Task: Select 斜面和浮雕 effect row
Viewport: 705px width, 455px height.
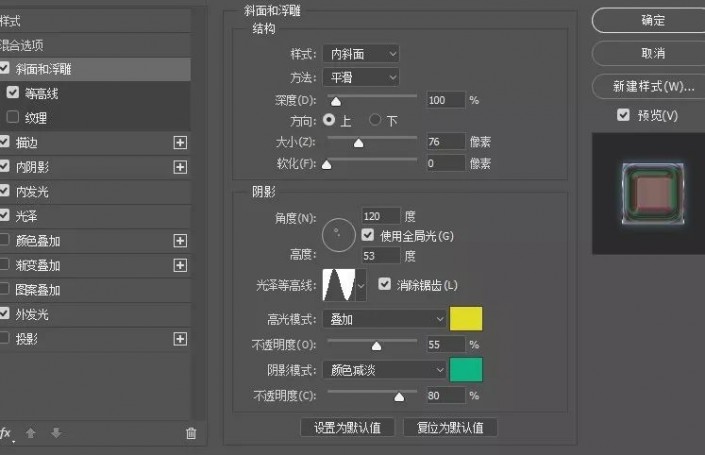Action: click(x=95, y=69)
